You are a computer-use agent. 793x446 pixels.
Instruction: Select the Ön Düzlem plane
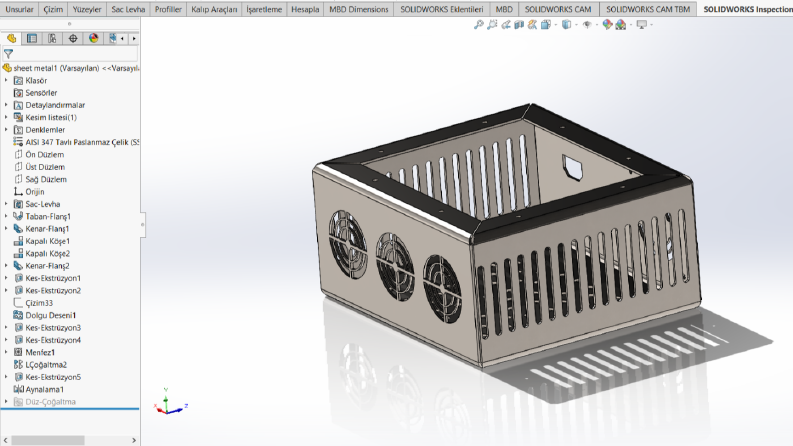(45, 155)
